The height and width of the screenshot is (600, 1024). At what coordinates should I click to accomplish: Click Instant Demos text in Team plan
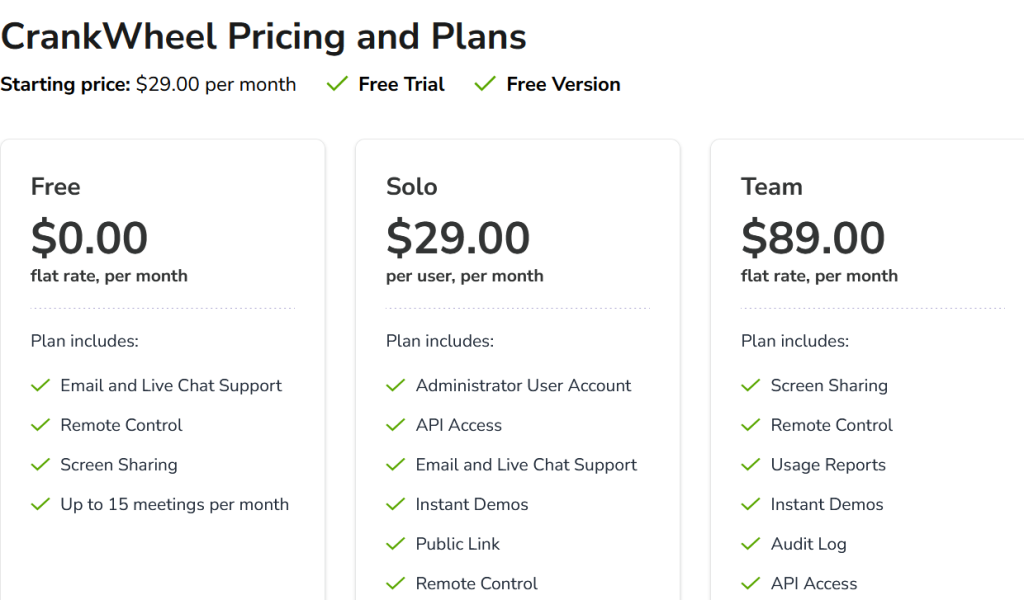coord(827,505)
